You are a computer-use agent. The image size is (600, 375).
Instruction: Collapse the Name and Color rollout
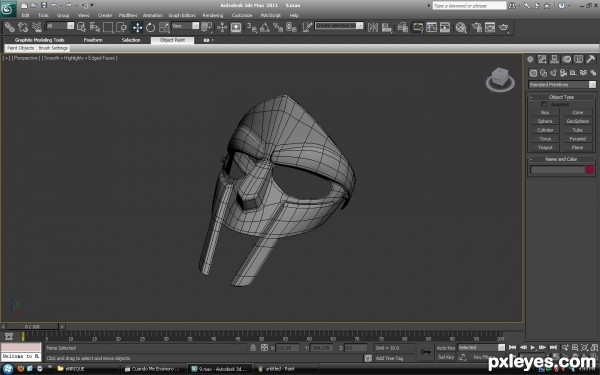click(561, 159)
